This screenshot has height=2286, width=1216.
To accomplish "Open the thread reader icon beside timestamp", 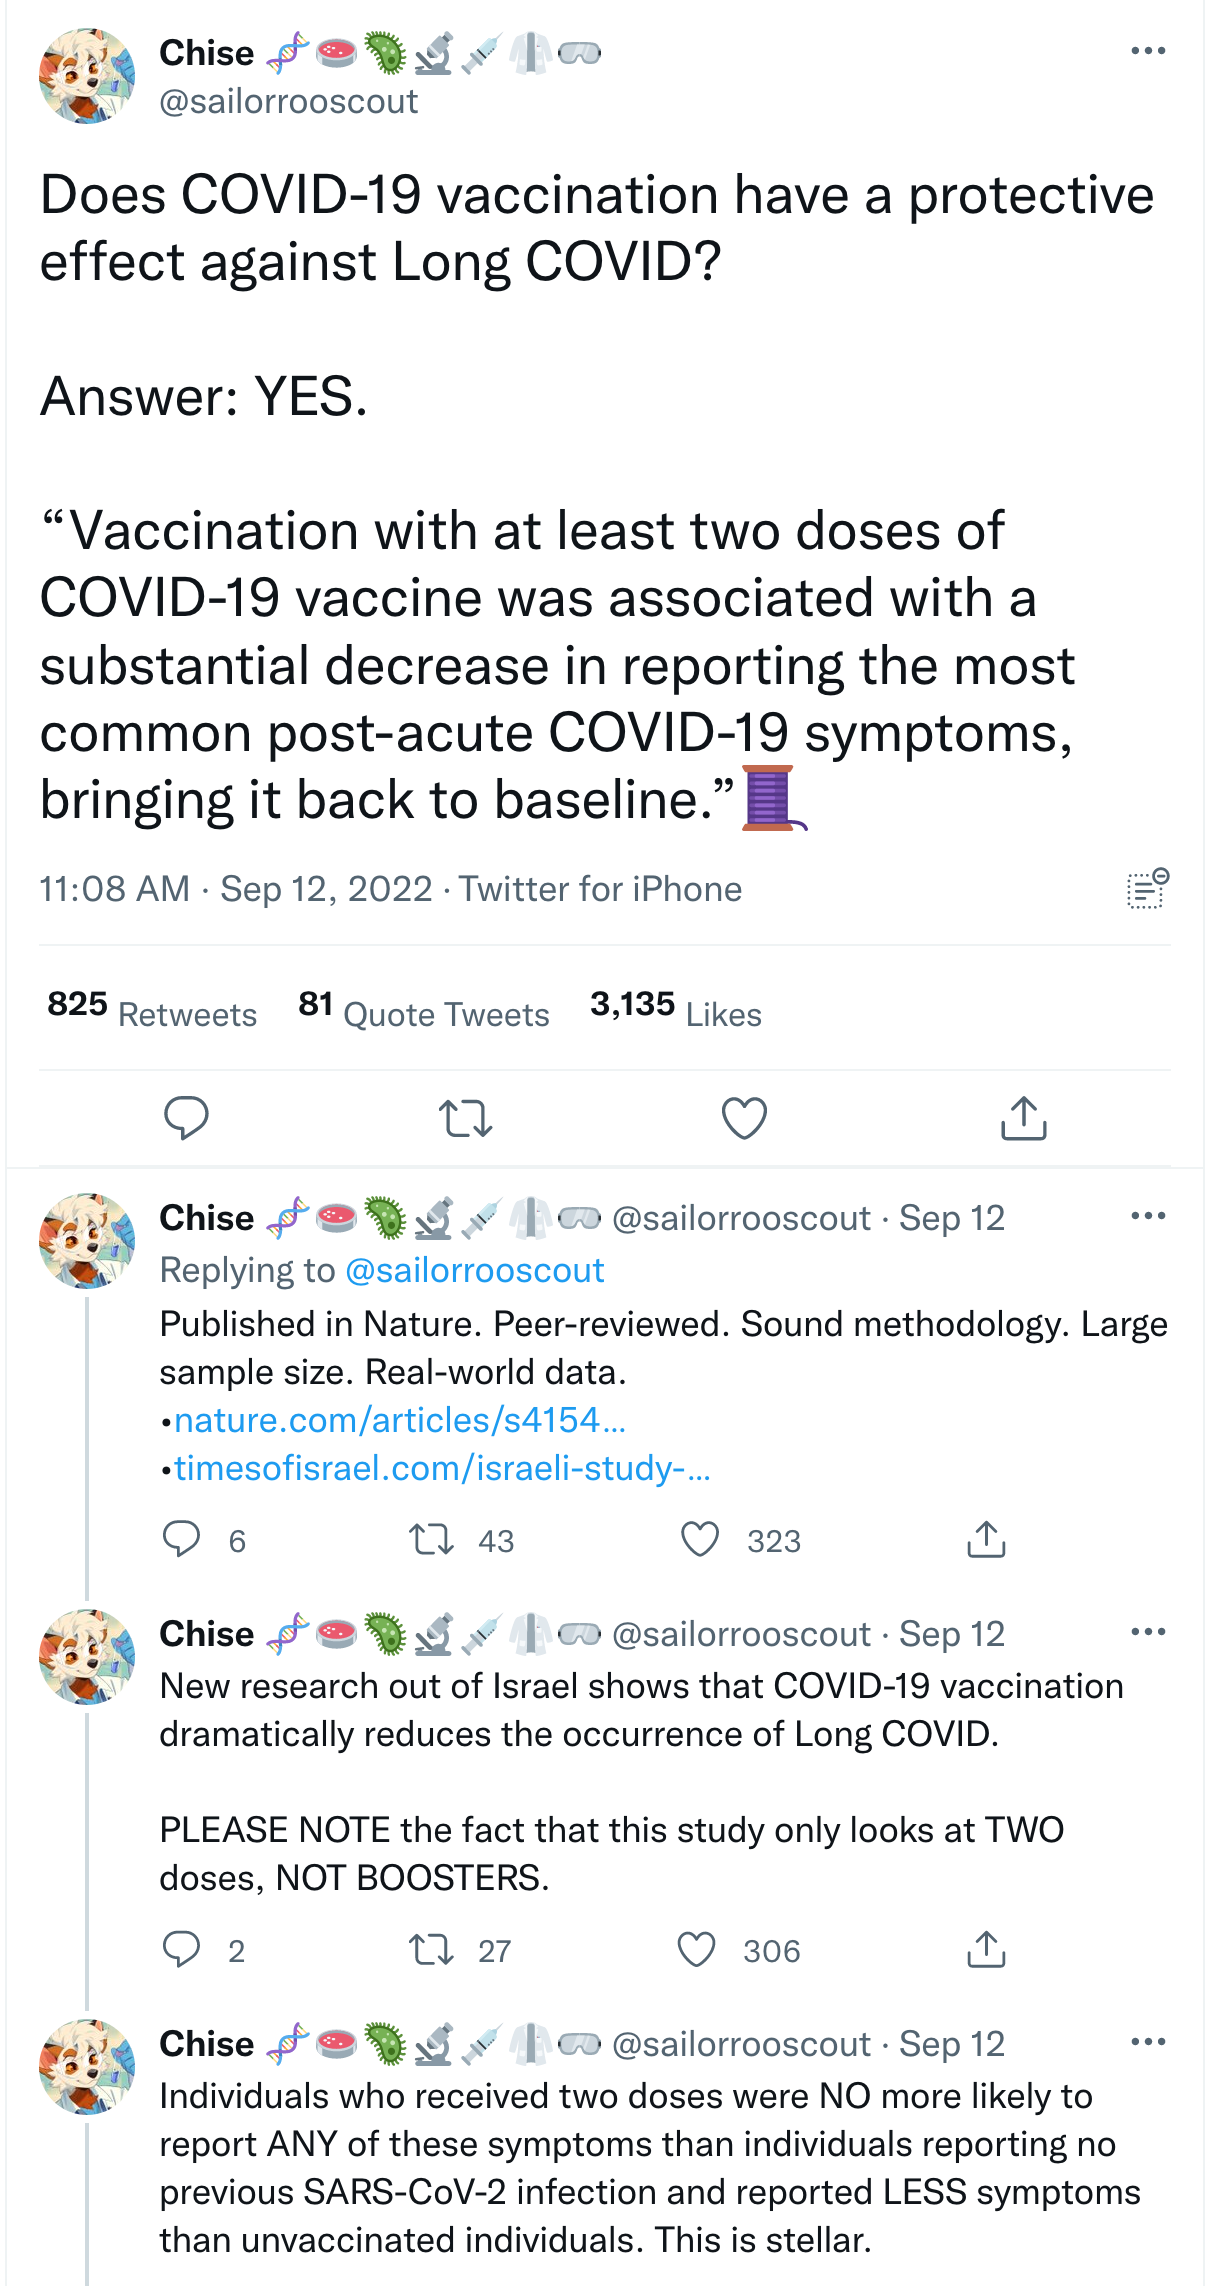I will 1147,888.
